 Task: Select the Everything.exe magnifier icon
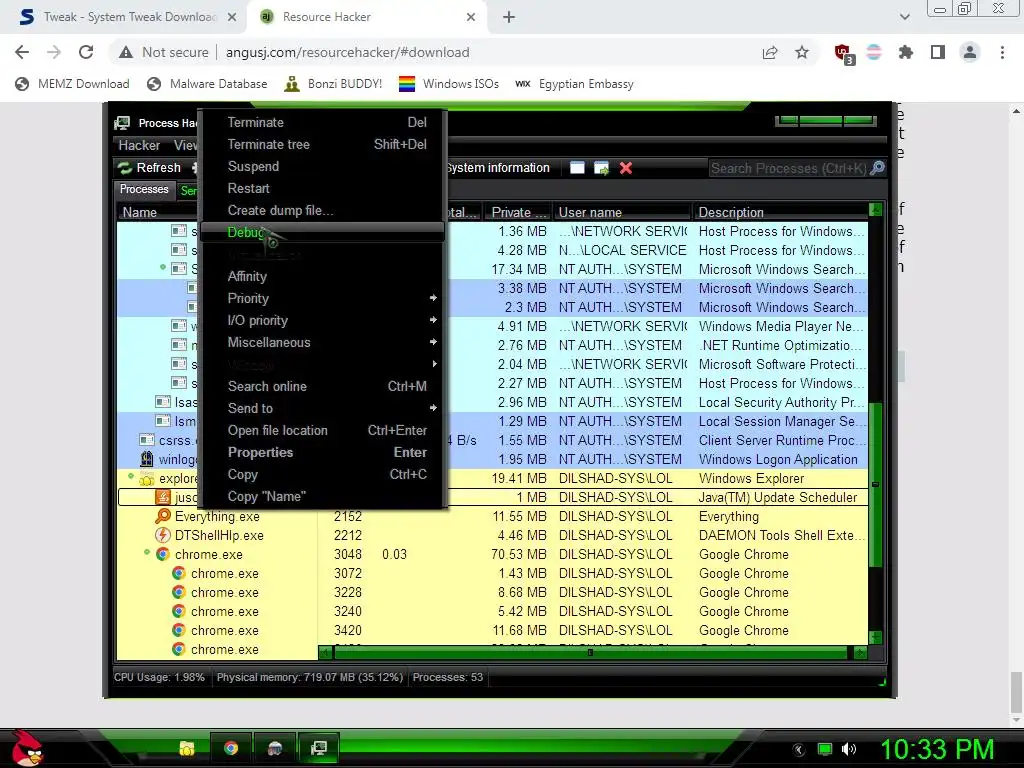(x=163, y=516)
